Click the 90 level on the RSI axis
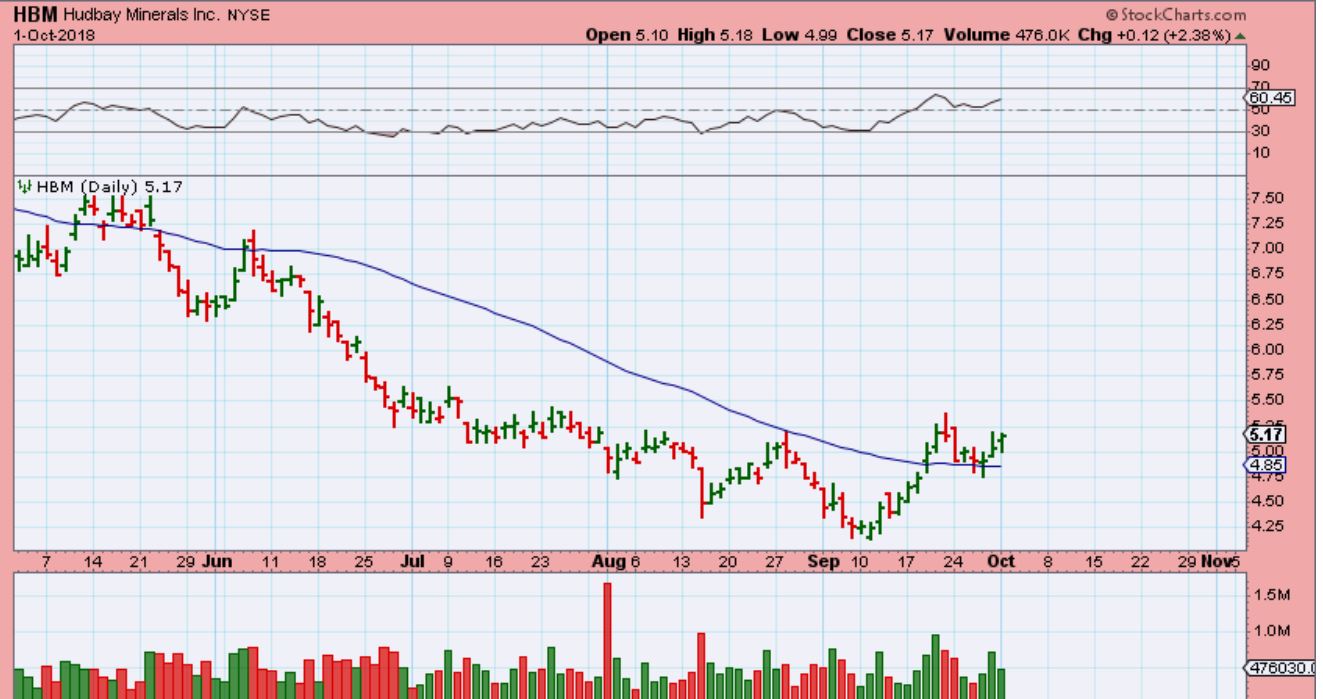The width and height of the screenshot is (1323, 699). [1260, 65]
